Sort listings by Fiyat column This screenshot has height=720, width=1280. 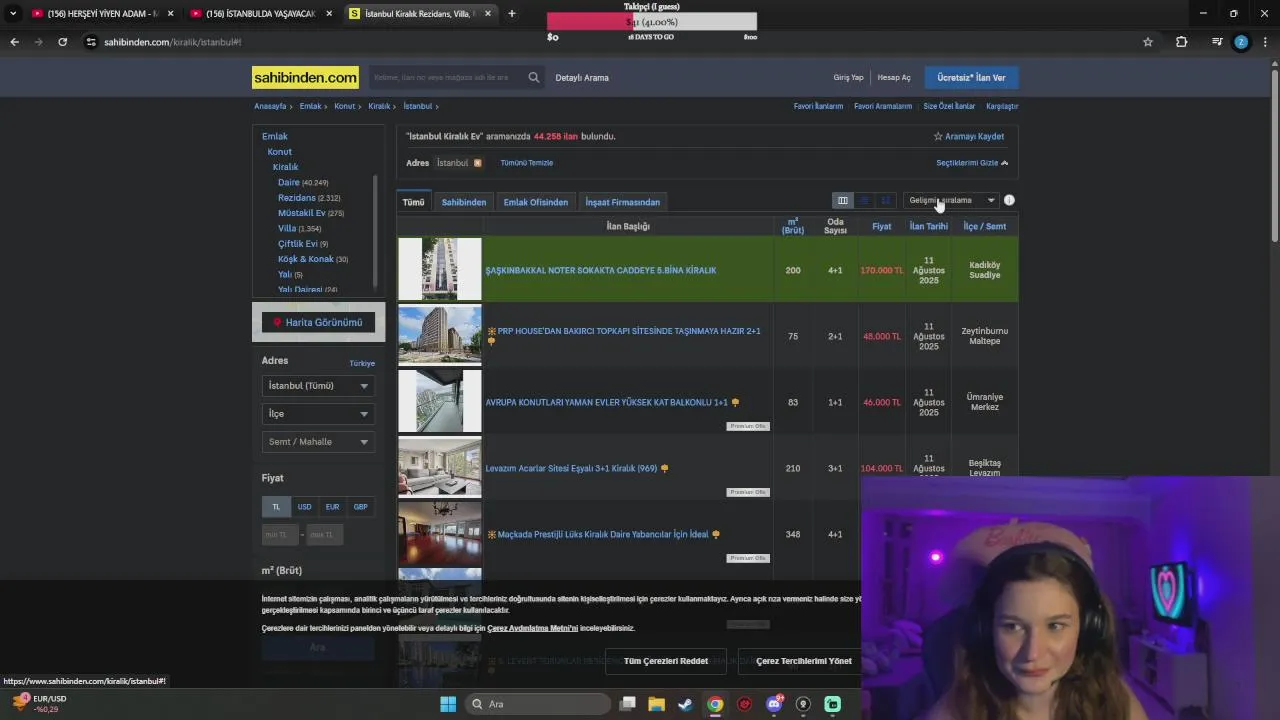pos(881,226)
